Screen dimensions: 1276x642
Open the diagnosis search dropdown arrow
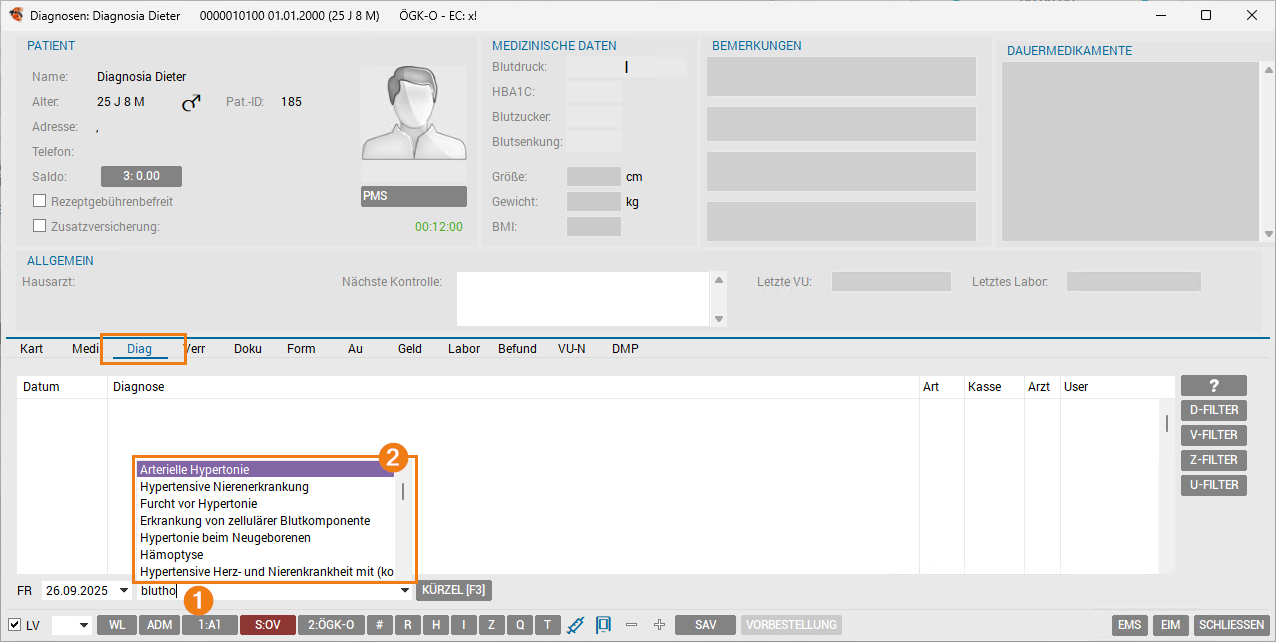[x=404, y=591]
